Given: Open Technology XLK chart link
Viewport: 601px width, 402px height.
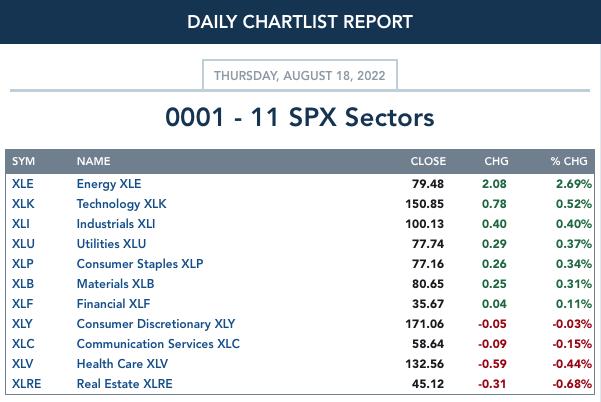Looking at the screenshot, I should (x=122, y=204).
